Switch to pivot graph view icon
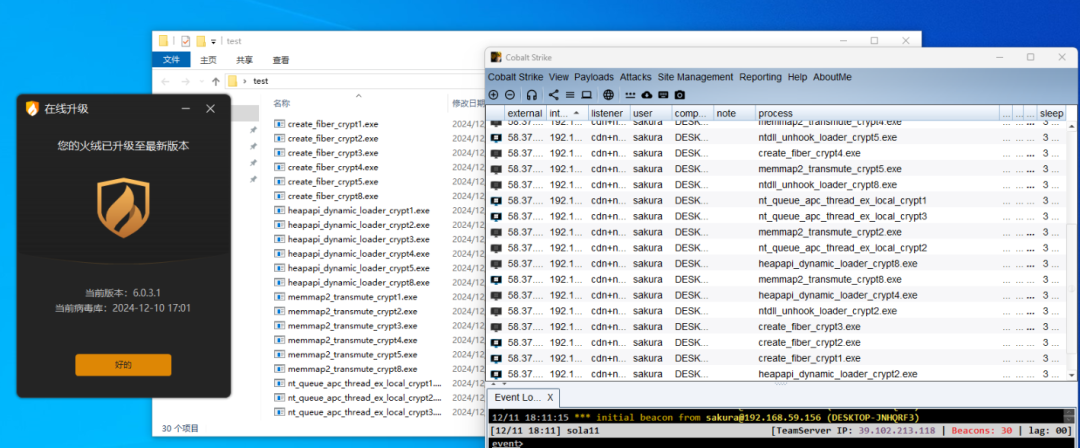 click(x=554, y=94)
